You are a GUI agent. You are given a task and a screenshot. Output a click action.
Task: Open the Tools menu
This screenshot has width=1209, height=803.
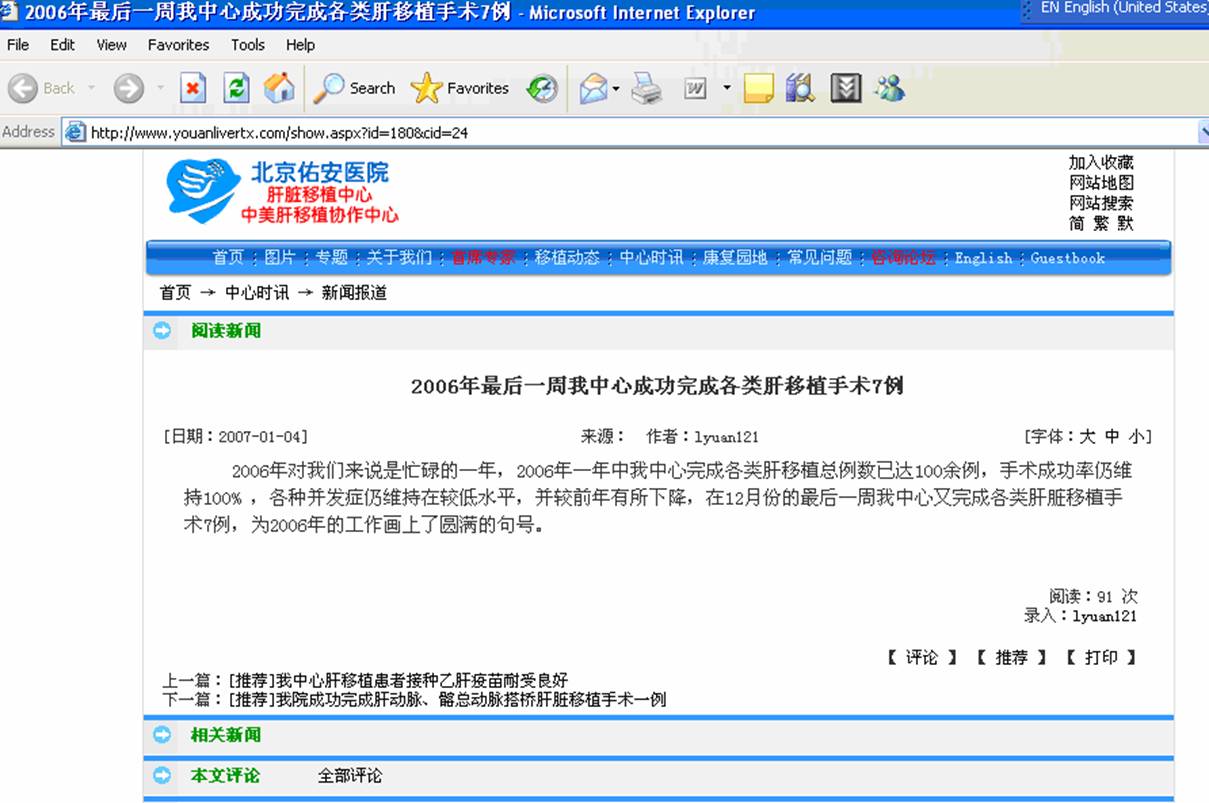coord(247,45)
